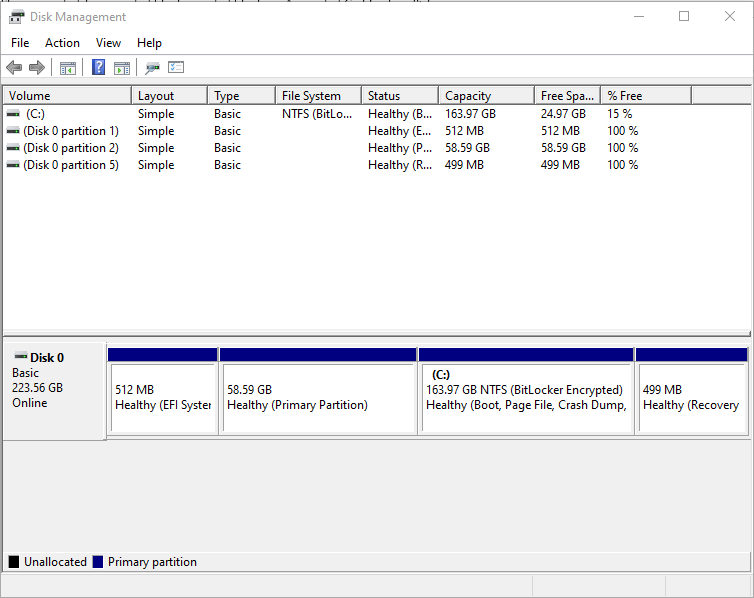The width and height of the screenshot is (754, 598).
Task: Sort by the Status column header
Action: (x=401, y=96)
